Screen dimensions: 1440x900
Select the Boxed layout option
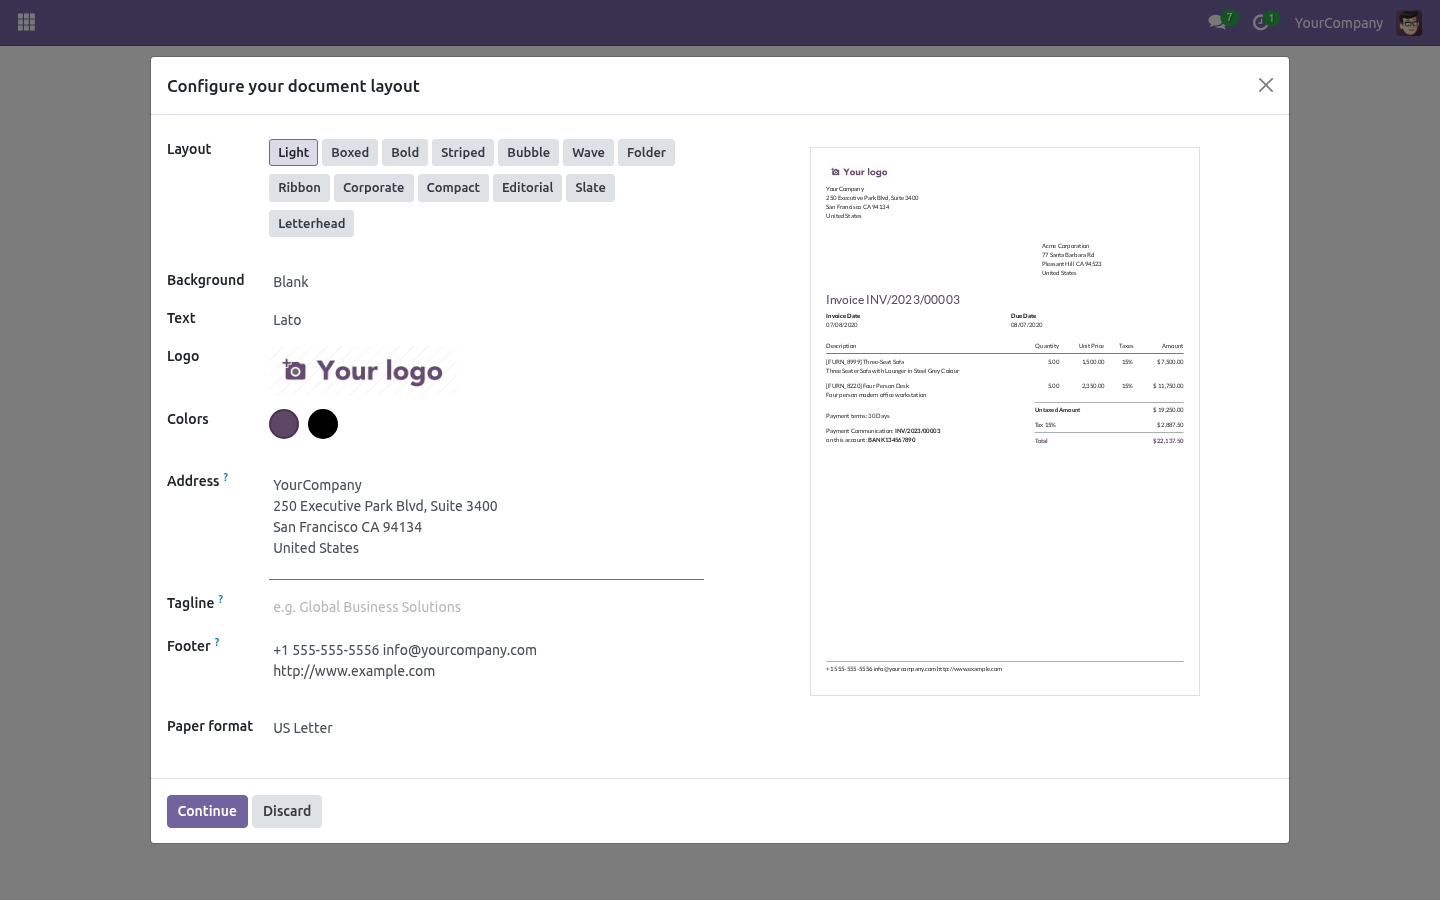click(x=350, y=152)
